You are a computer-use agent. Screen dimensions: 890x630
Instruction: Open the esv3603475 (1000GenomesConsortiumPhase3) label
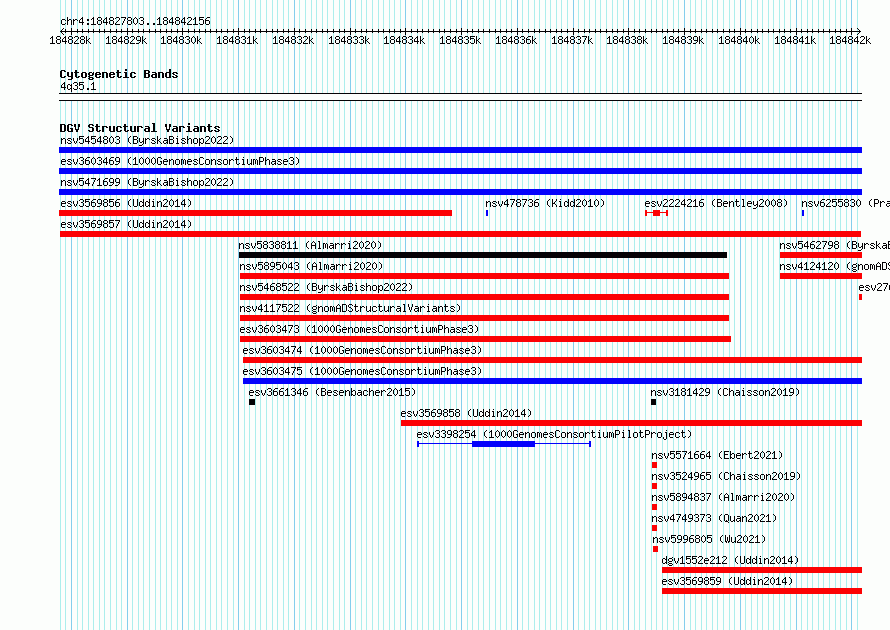362,371
